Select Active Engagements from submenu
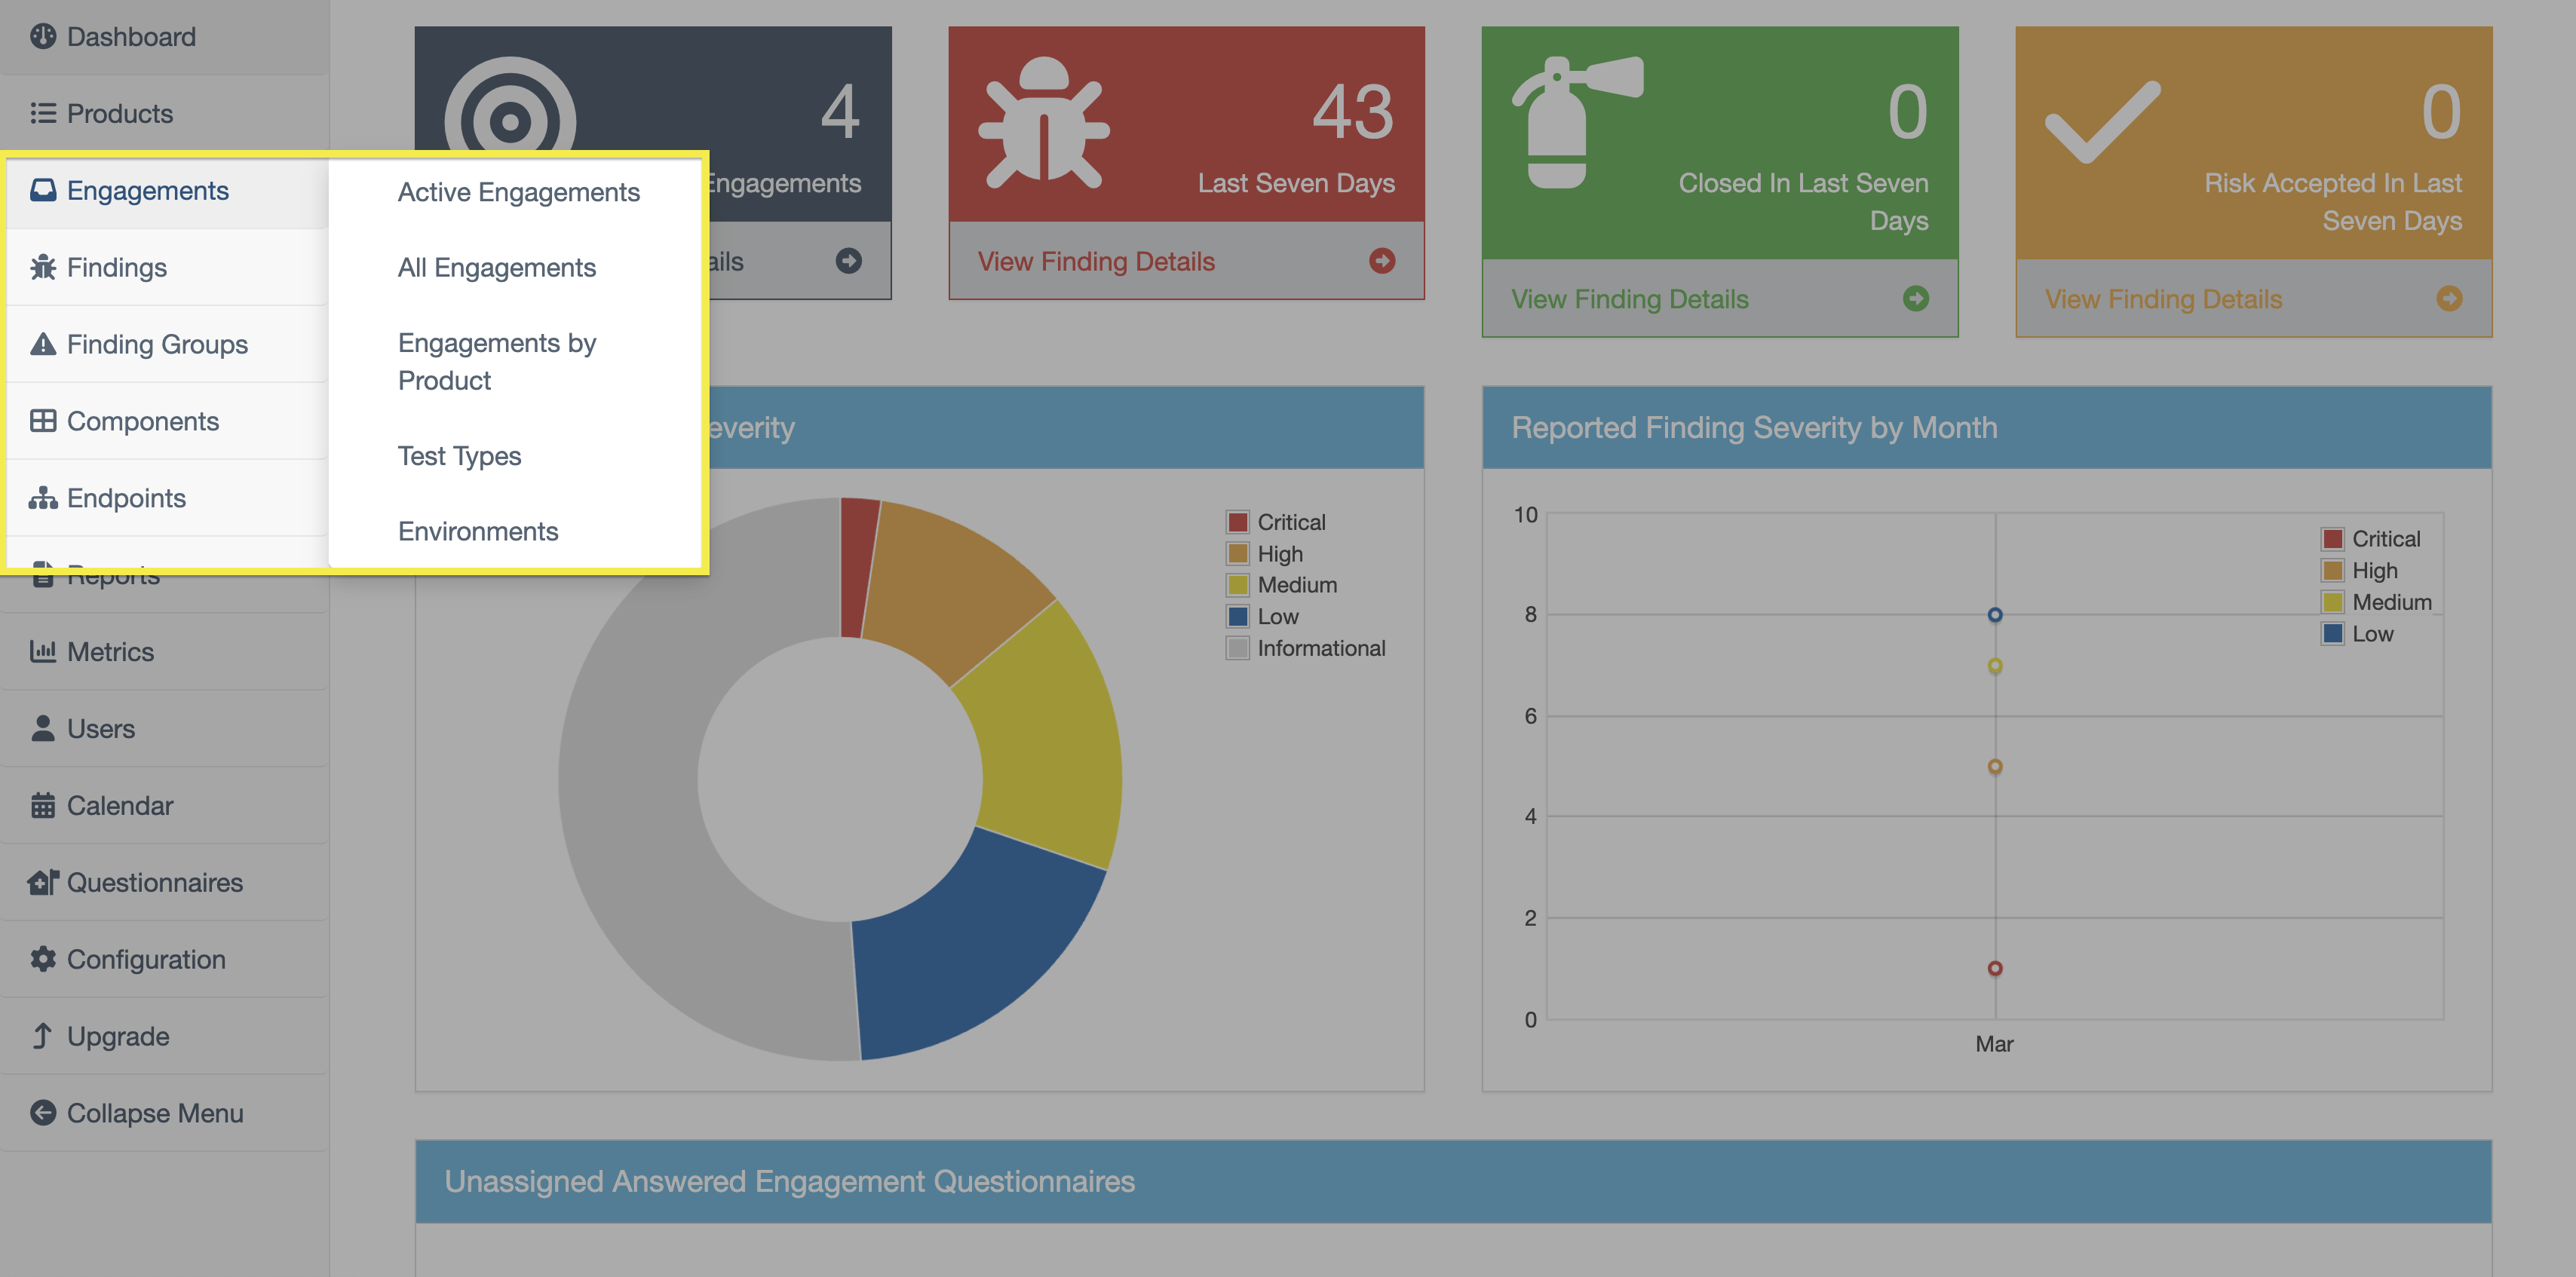 (x=518, y=192)
